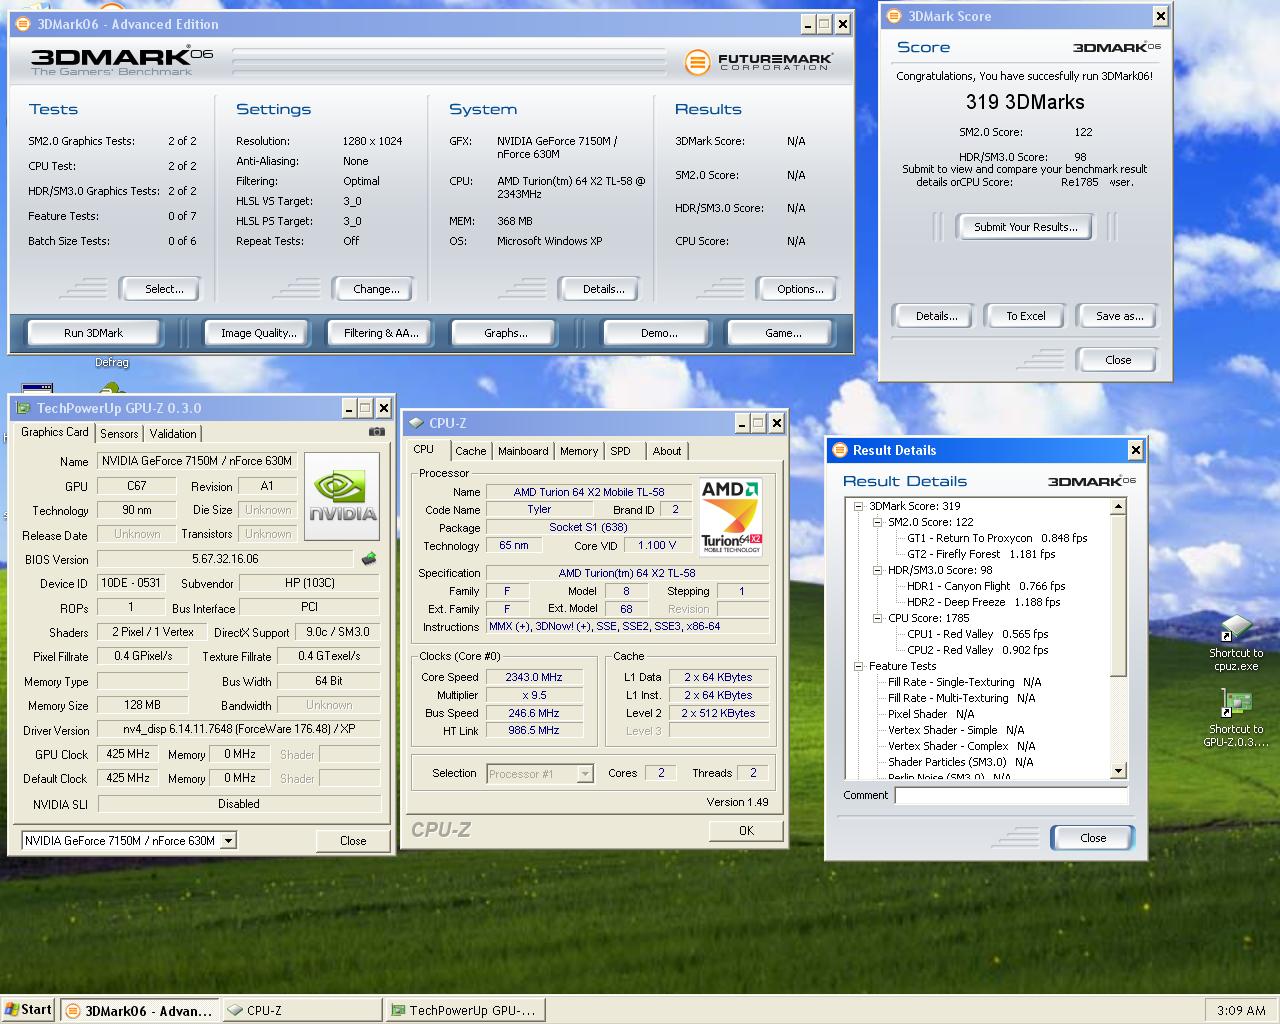The width and height of the screenshot is (1280, 1024).
Task: Launch the Demo... button
Action: click(x=659, y=333)
